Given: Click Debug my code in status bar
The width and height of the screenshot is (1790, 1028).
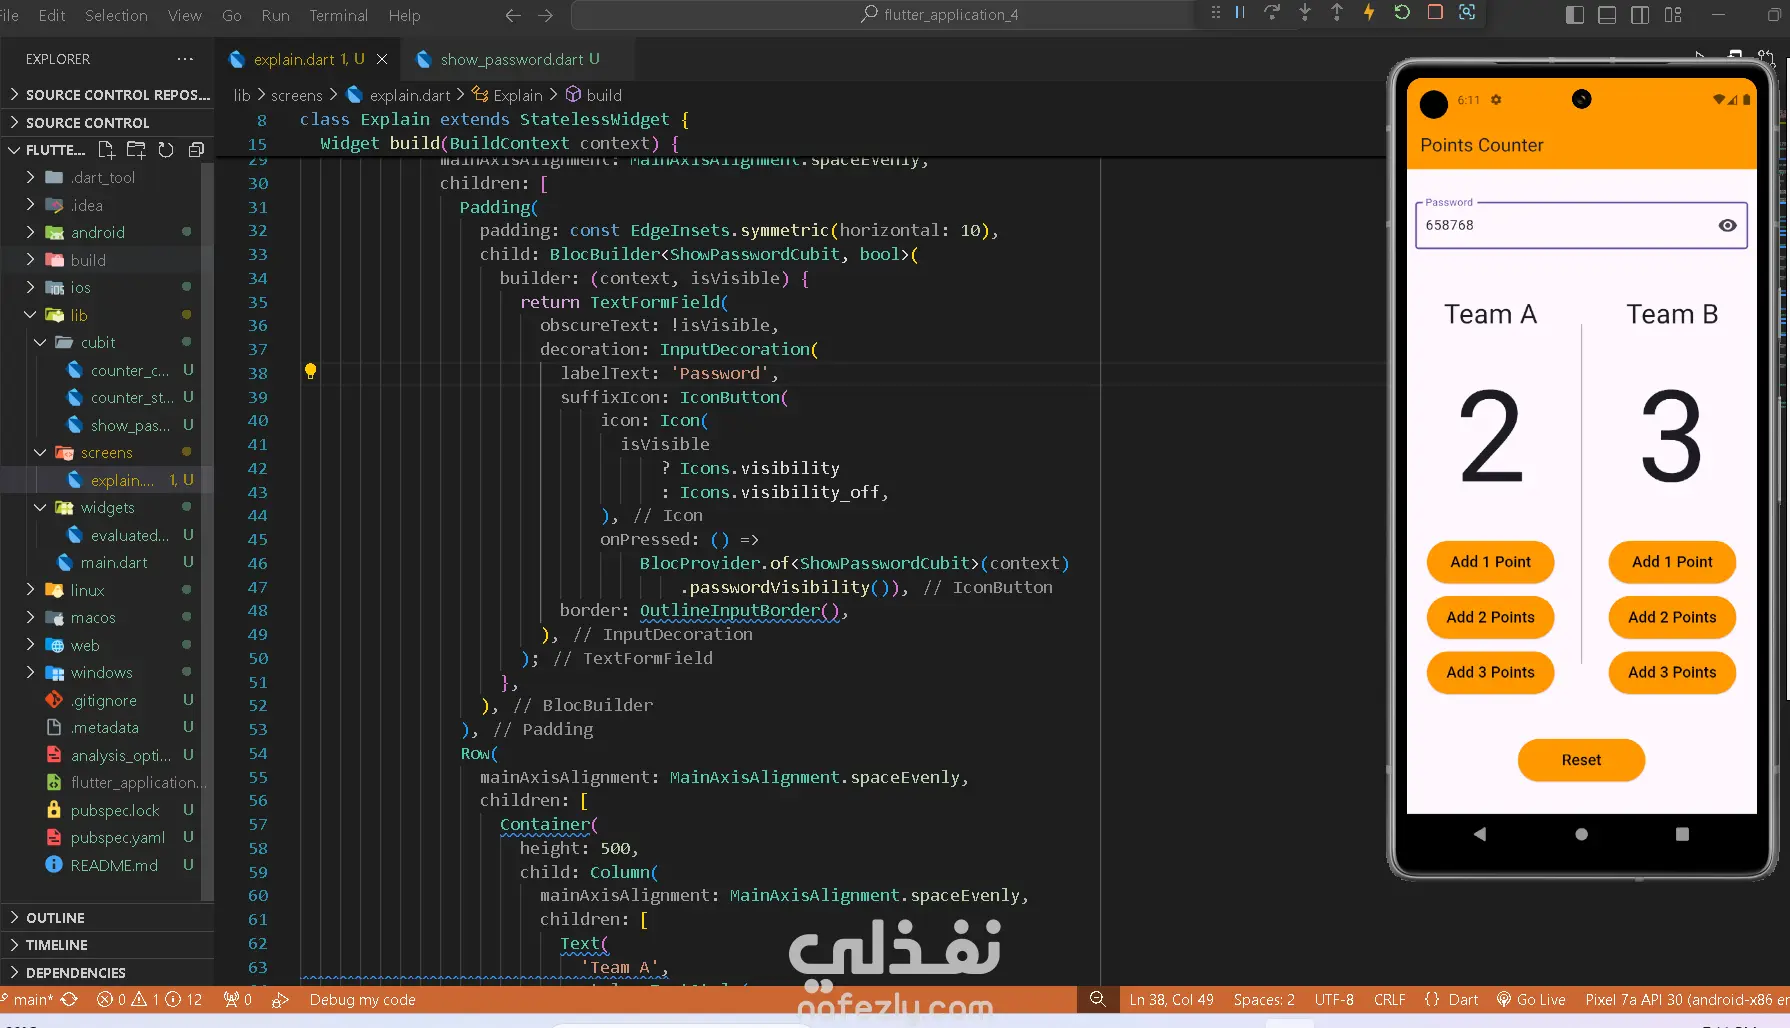Looking at the screenshot, I should (362, 999).
